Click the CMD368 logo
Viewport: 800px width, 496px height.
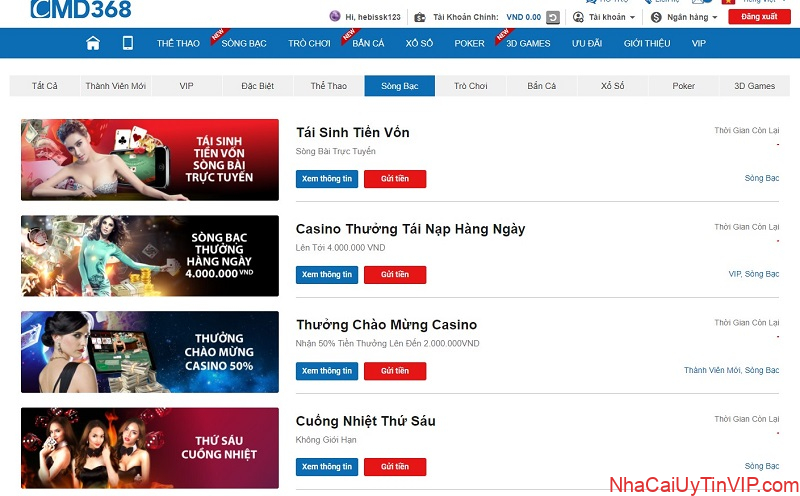tap(81, 9)
